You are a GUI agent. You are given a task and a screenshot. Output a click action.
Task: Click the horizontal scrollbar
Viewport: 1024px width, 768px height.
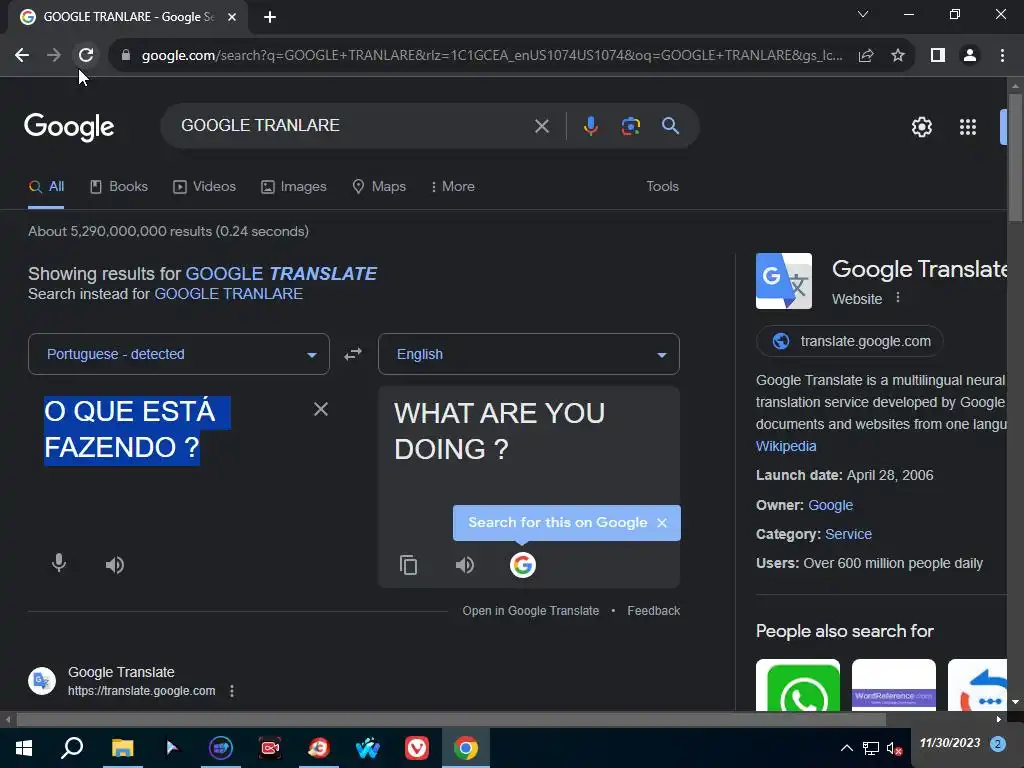pyautogui.click(x=451, y=720)
